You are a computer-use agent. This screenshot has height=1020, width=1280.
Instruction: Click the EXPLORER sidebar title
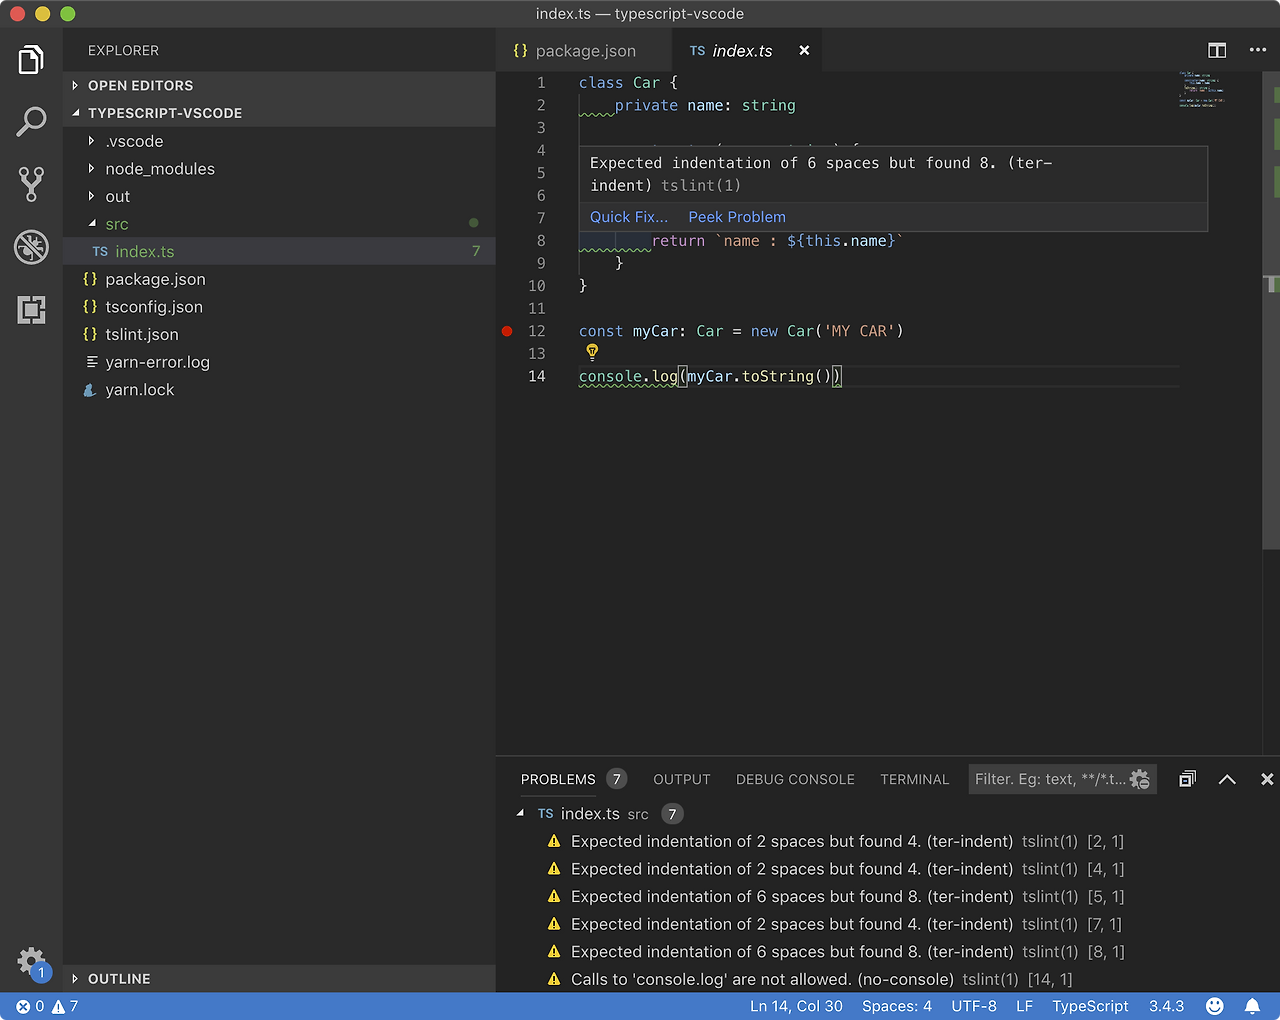(x=123, y=50)
